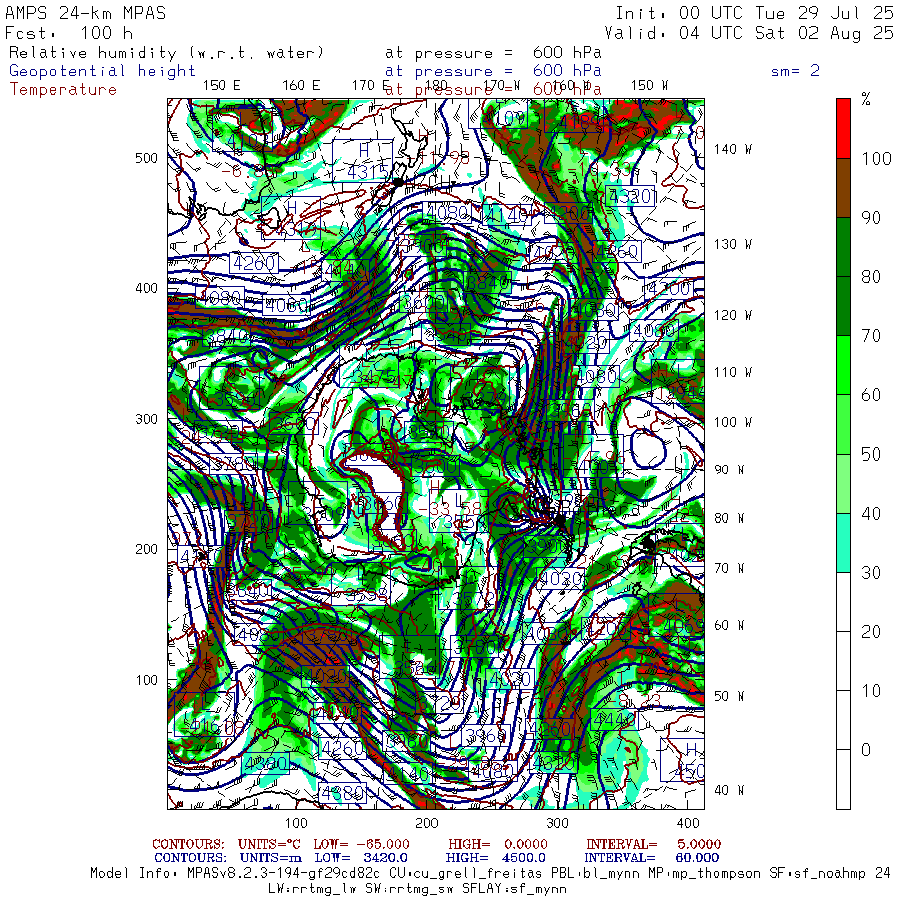Click the '-33.58' temperature minimum label
The width and height of the screenshot is (900, 900).
point(450,509)
